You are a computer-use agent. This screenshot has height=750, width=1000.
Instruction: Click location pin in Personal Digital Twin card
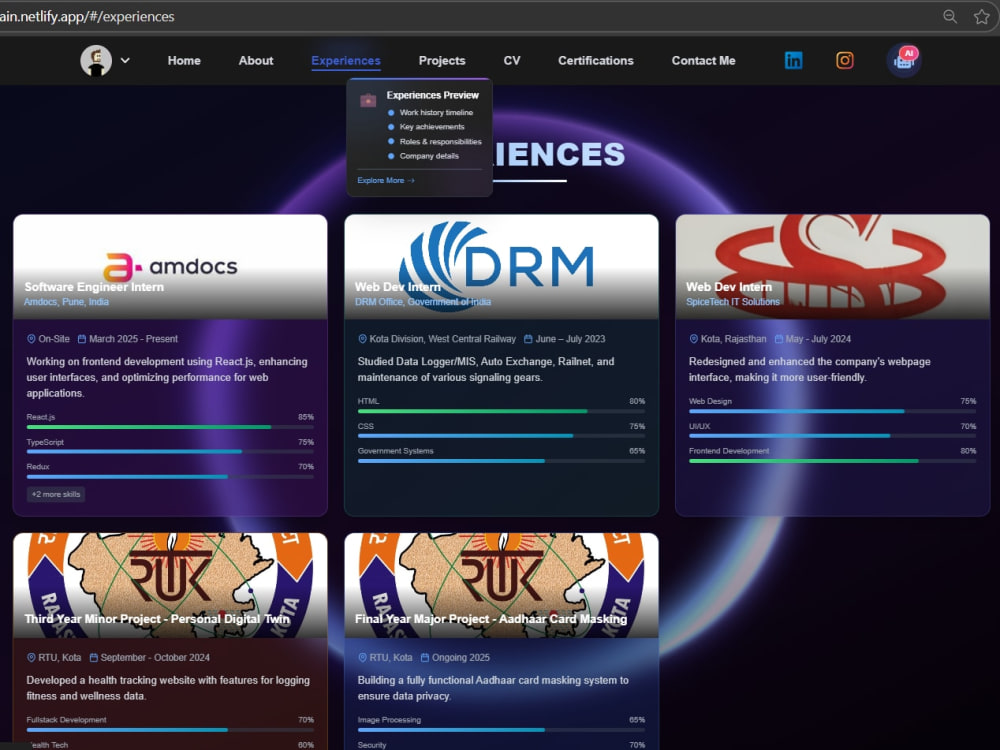coord(31,658)
